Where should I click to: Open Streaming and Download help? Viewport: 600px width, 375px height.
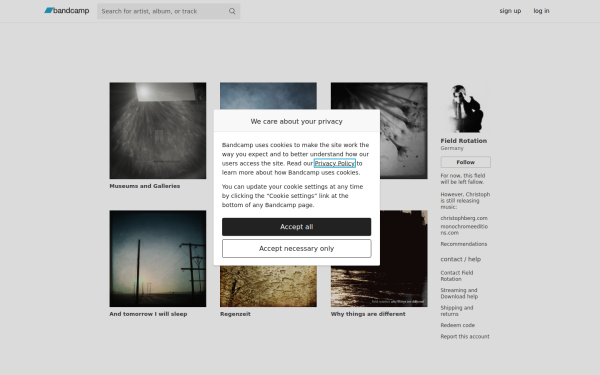click(x=459, y=293)
